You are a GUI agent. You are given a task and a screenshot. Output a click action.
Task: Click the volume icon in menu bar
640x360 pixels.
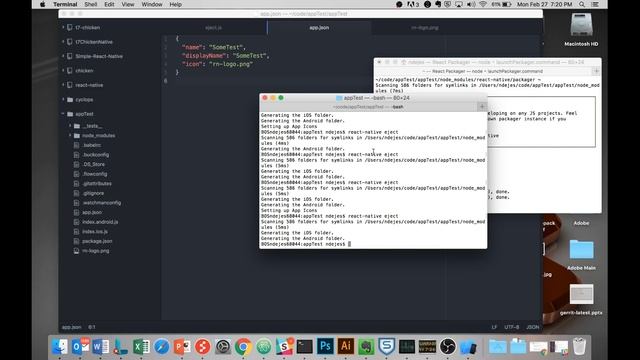click(x=471, y=4)
